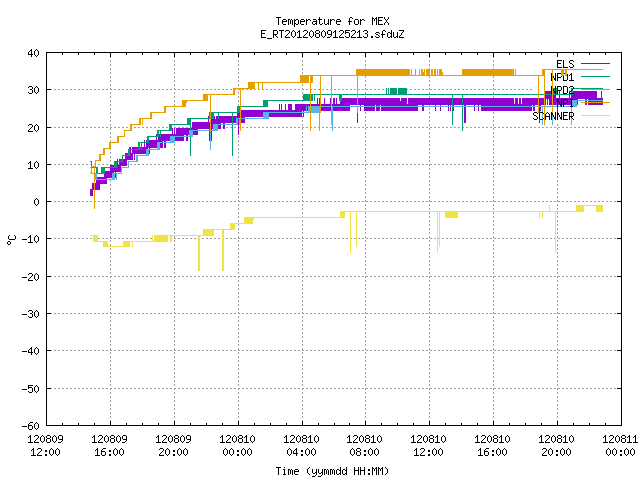Viewport: 640px width, 480px height.
Task: Click the °C y-axis unit label
Action: [x=11, y=240]
